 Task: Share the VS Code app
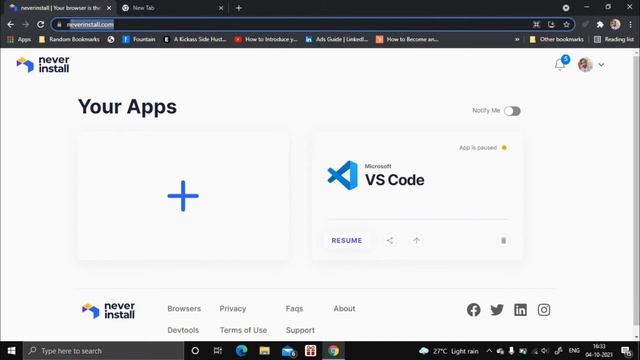pos(390,240)
